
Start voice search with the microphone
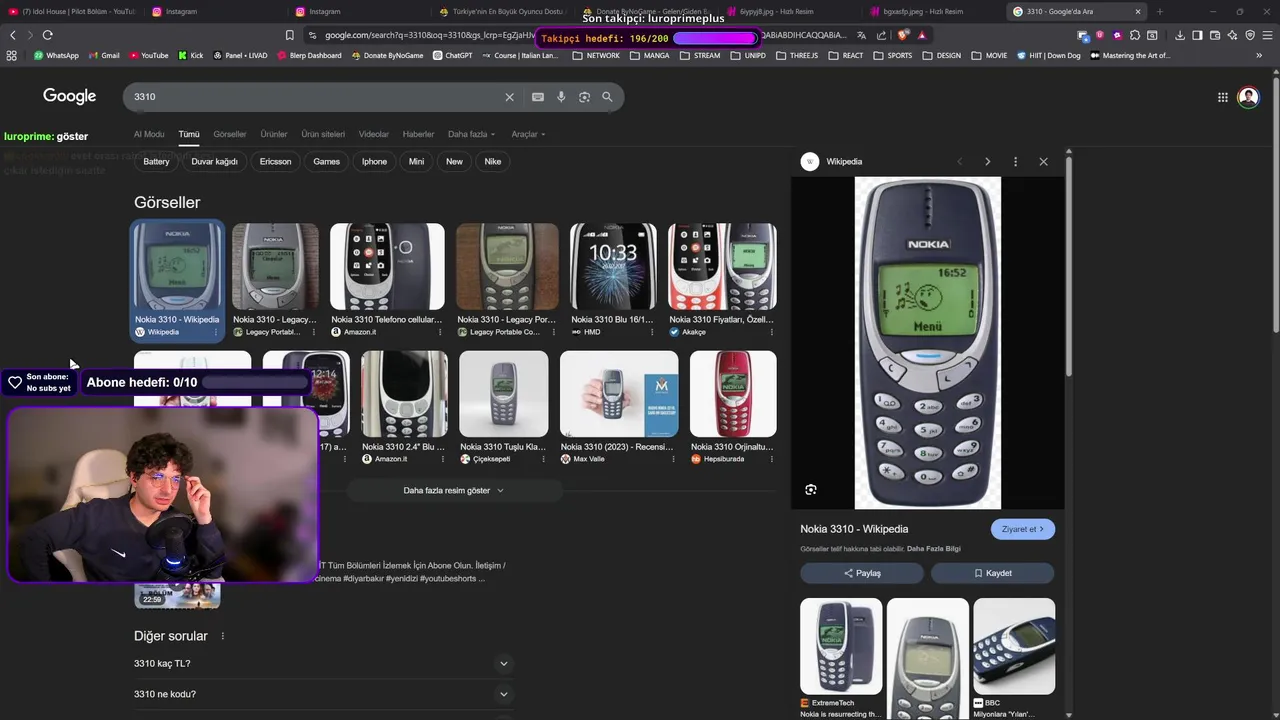coord(561,97)
